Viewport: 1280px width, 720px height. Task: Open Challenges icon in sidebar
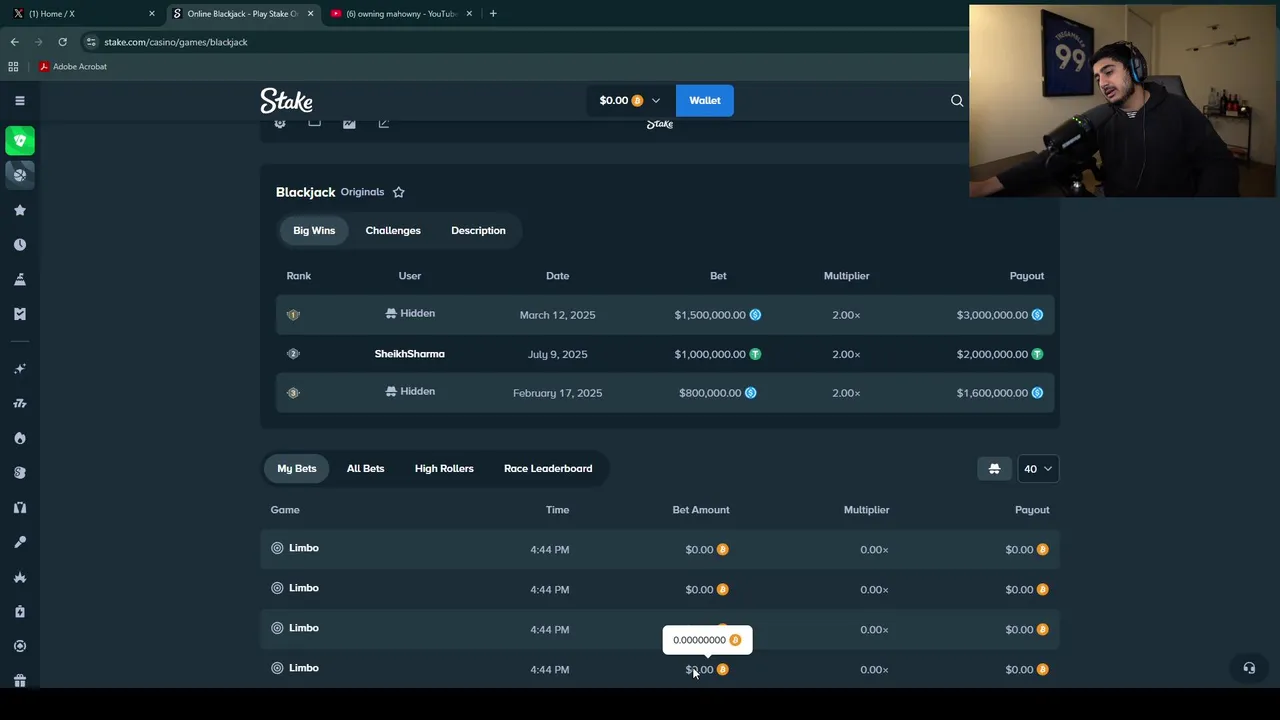click(19, 279)
